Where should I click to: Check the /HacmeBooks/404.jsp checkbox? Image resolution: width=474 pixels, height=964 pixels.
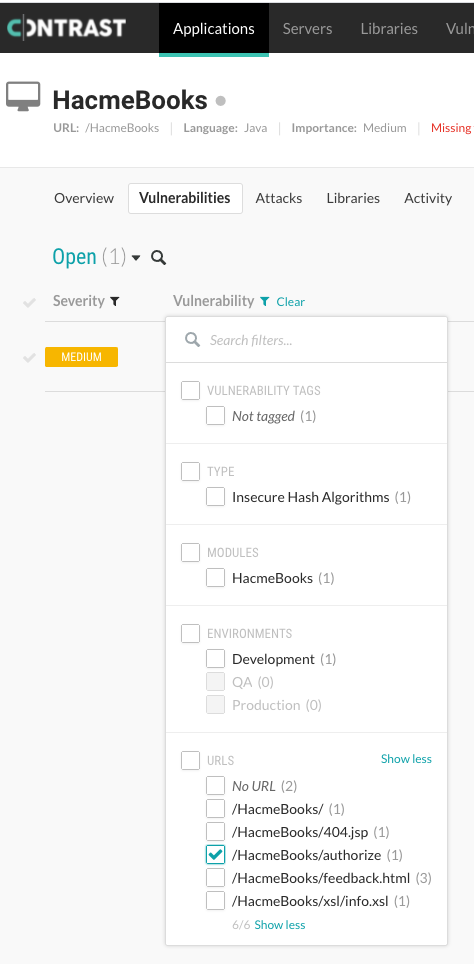[215, 832]
